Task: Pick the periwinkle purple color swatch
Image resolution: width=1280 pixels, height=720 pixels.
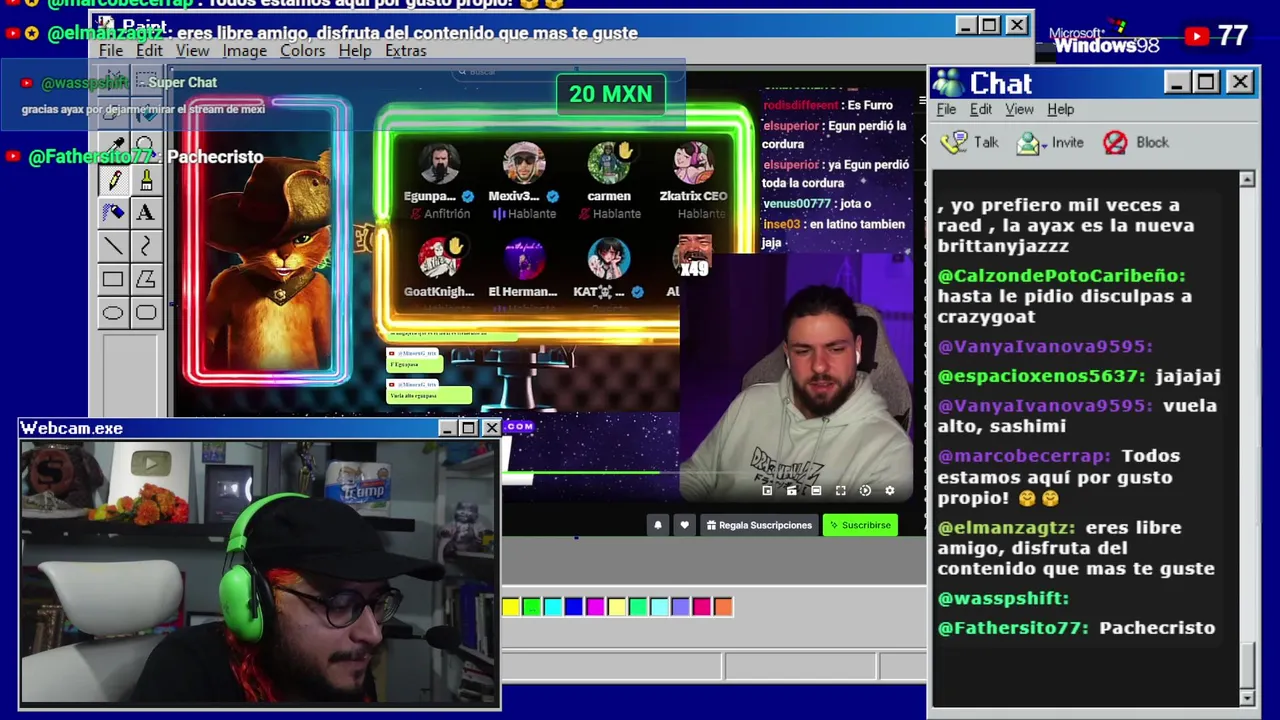Action: [681, 607]
